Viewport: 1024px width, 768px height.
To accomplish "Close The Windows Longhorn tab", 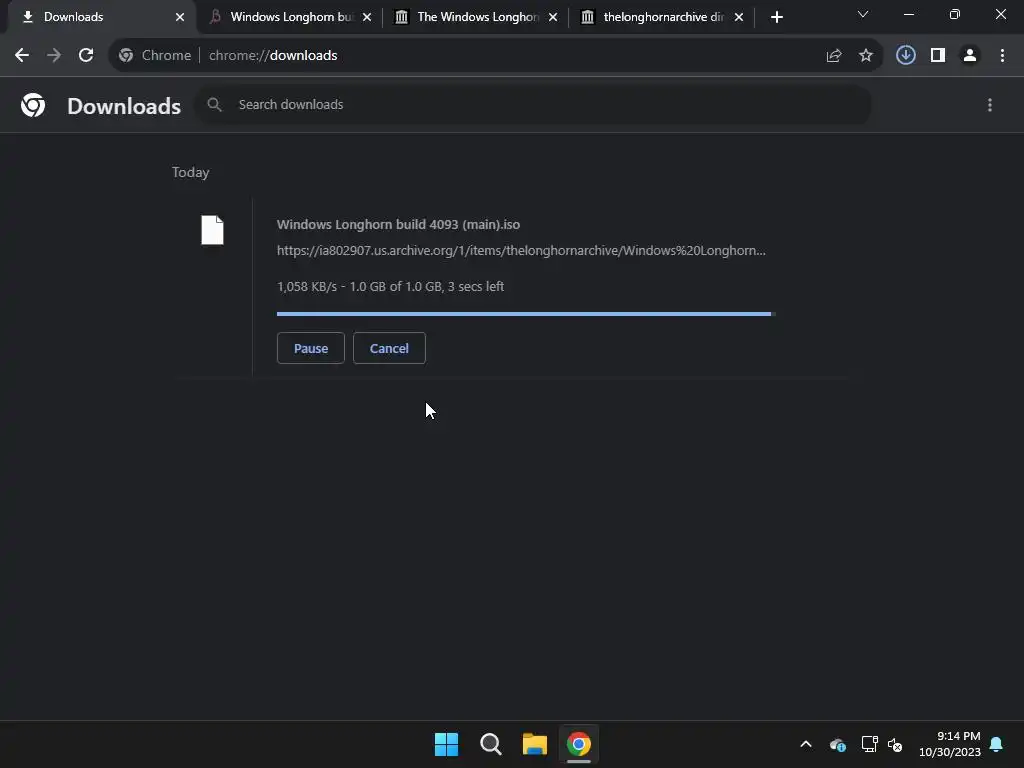I will click(553, 17).
